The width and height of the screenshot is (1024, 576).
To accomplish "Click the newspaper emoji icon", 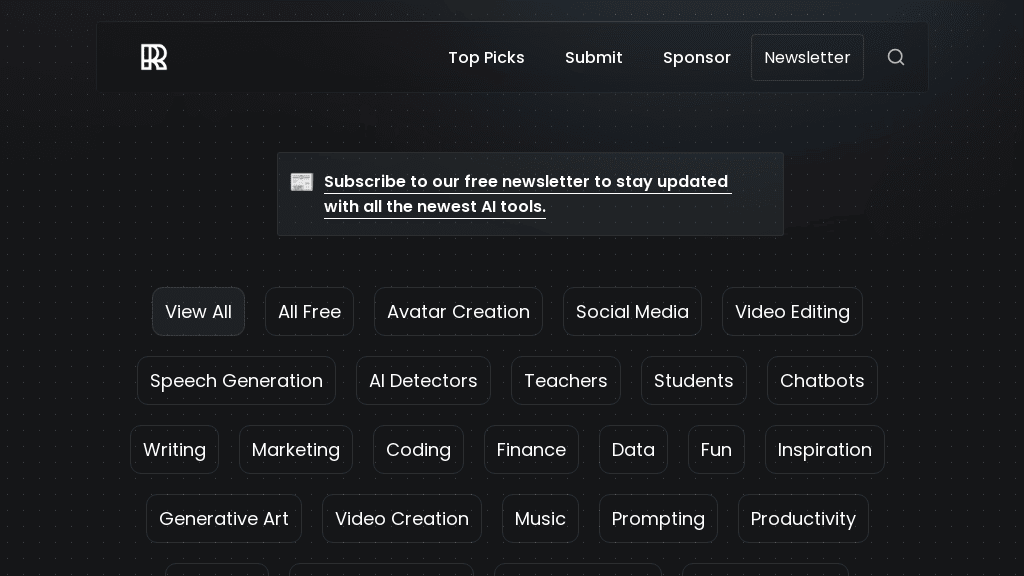I will pyautogui.click(x=302, y=182).
